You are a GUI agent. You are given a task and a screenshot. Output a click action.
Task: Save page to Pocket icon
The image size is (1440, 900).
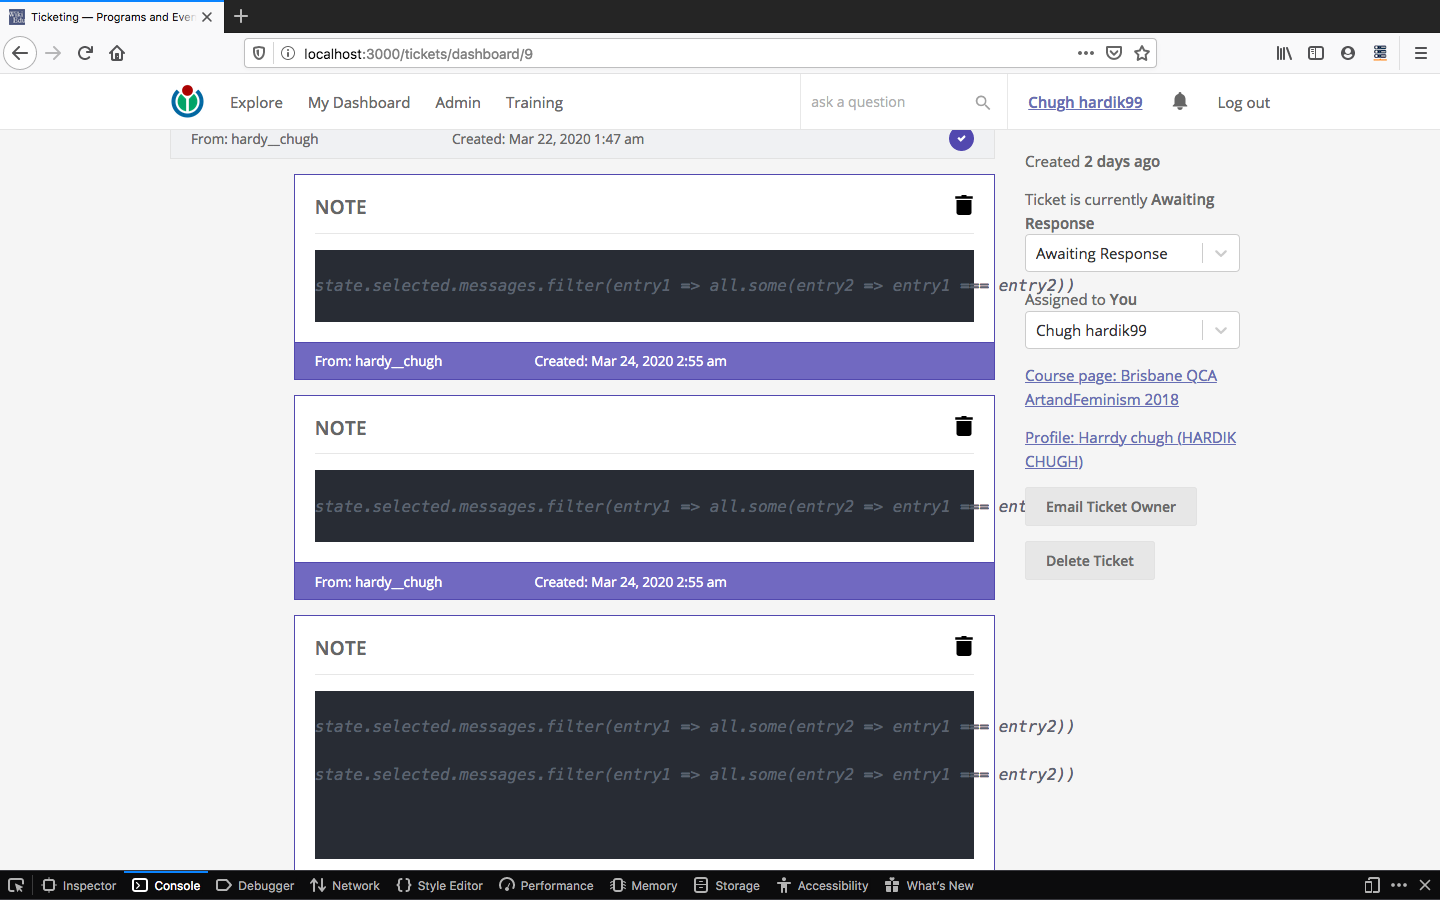tap(1113, 53)
